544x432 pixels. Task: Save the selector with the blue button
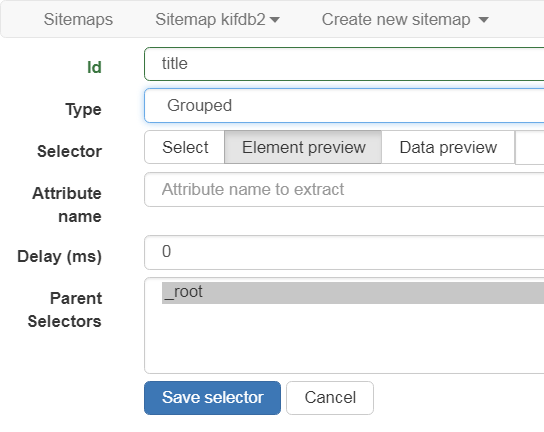(212, 398)
